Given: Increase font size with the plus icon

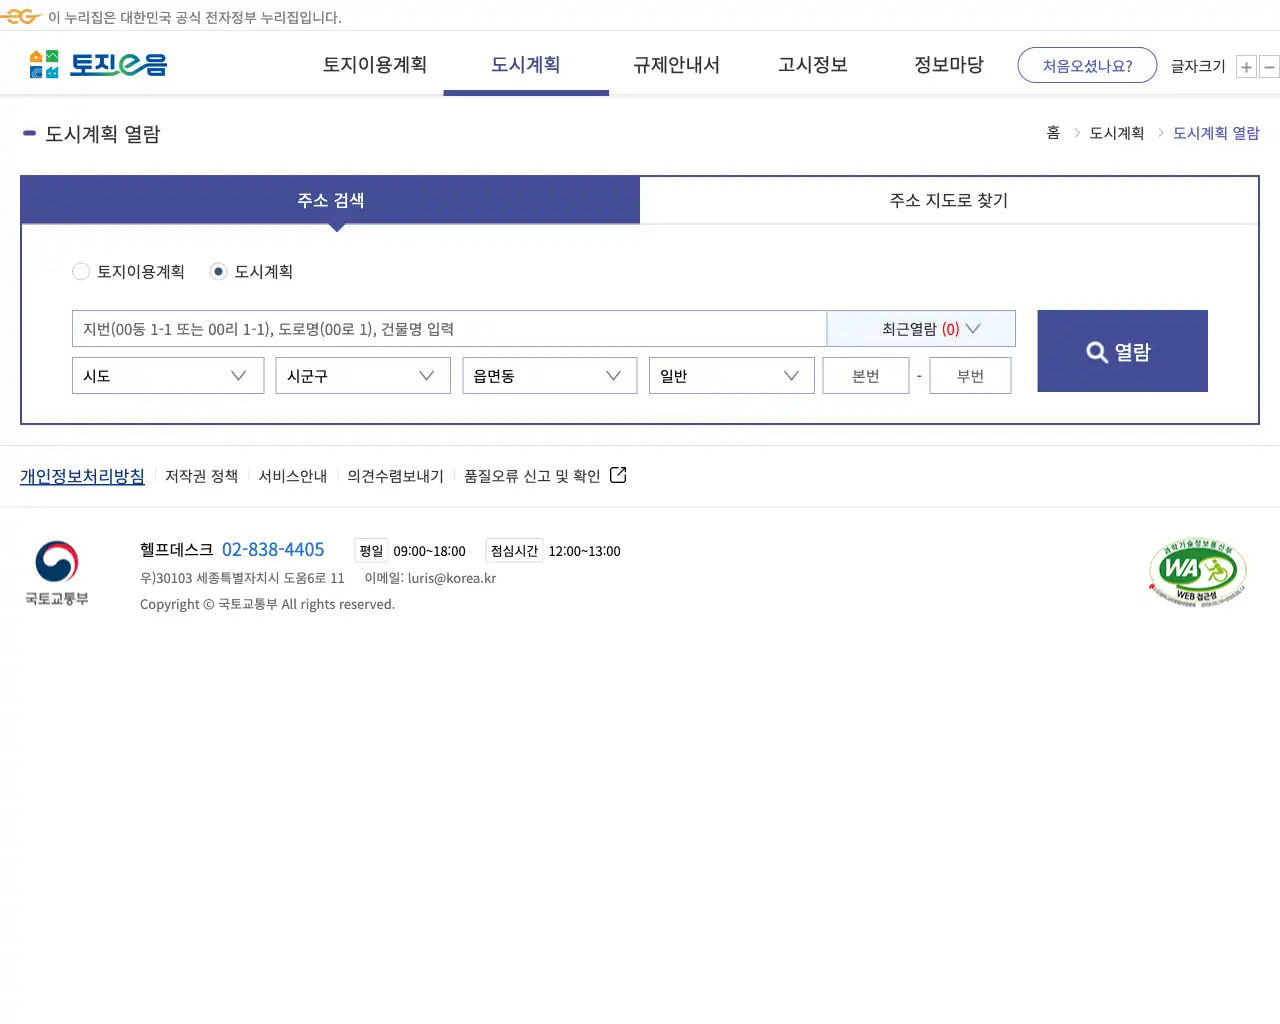Looking at the screenshot, I should [1246, 66].
